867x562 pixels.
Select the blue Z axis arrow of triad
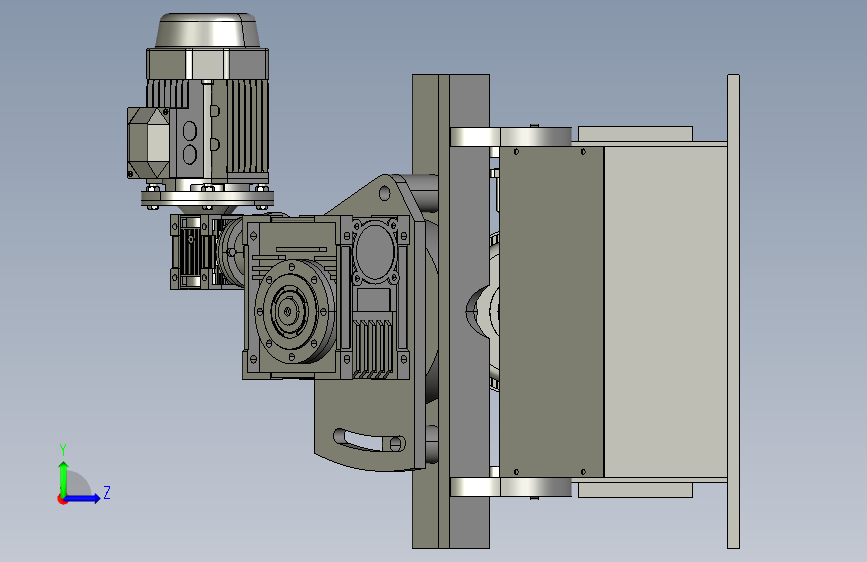coord(82,498)
